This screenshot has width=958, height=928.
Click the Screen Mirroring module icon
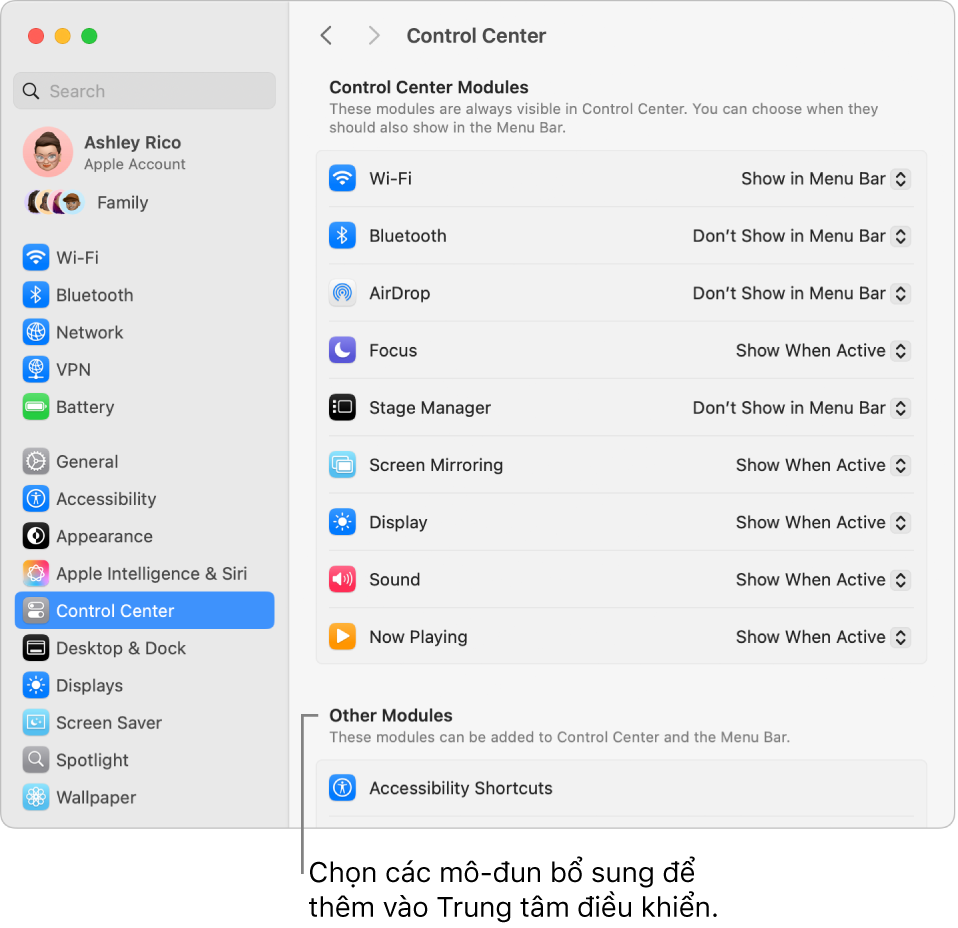[x=342, y=465]
